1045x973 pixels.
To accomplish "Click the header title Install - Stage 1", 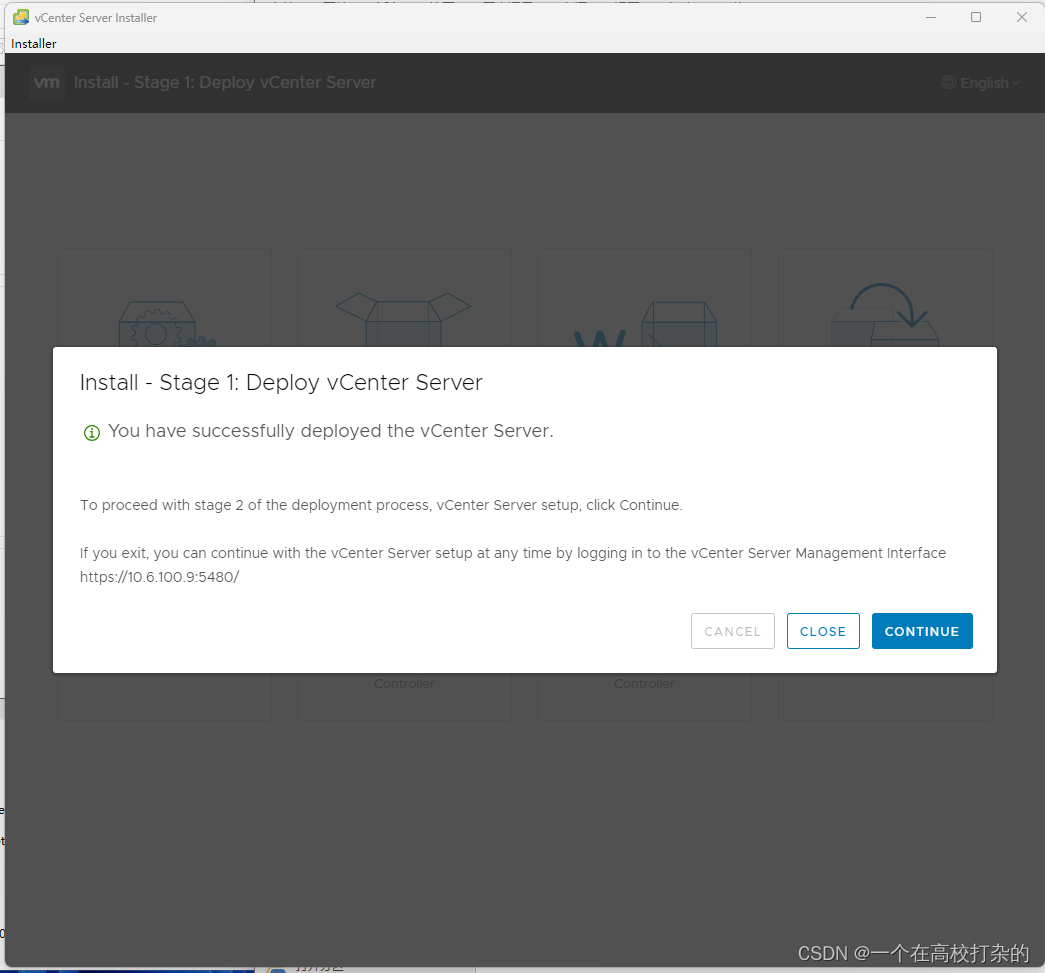I will pos(225,83).
